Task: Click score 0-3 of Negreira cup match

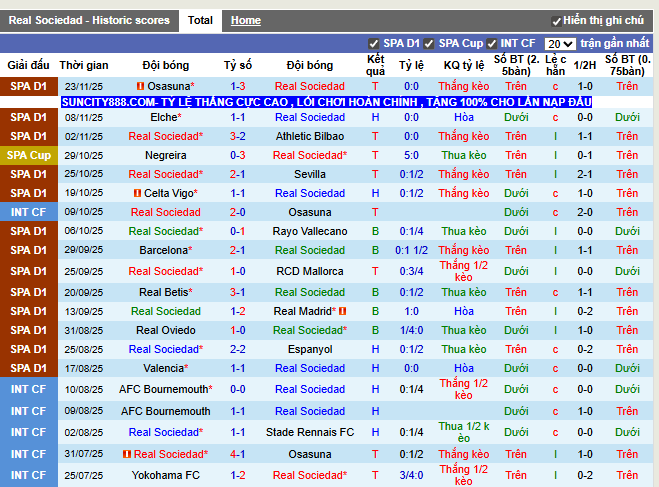Action: point(238,155)
